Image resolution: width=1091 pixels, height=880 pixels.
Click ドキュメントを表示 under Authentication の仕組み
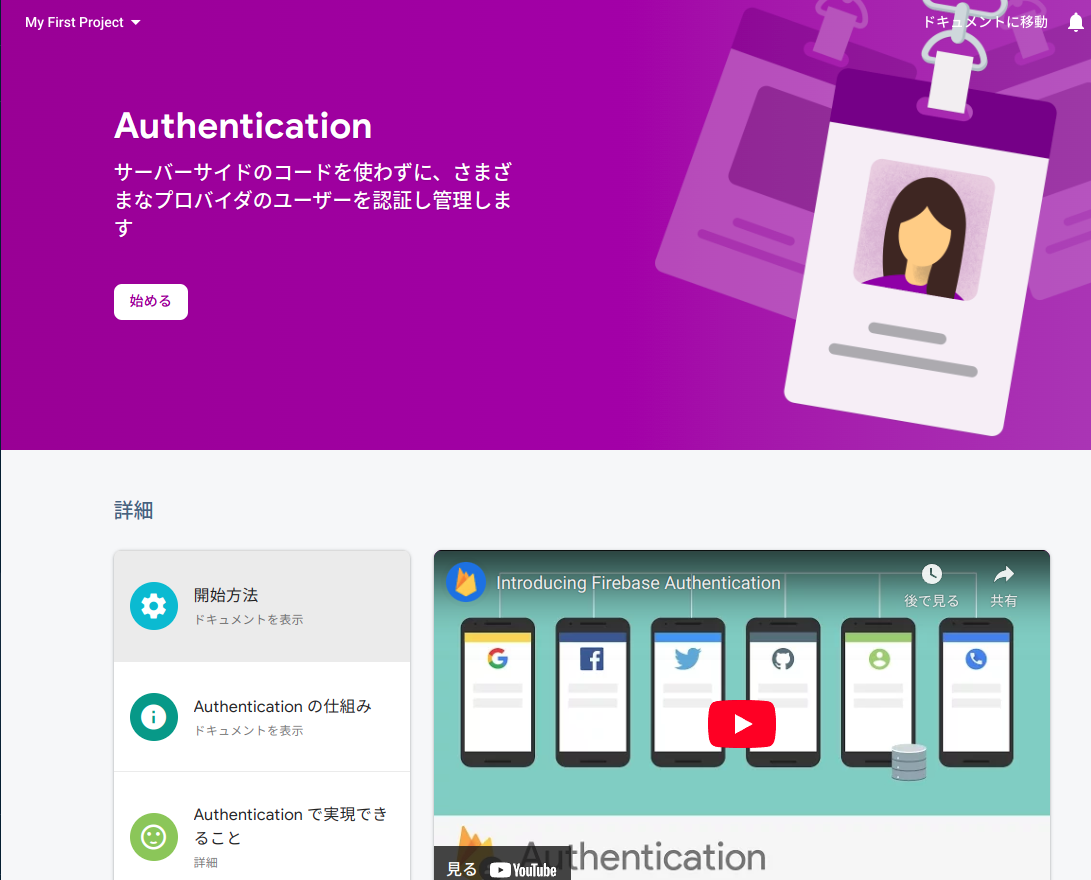248,730
